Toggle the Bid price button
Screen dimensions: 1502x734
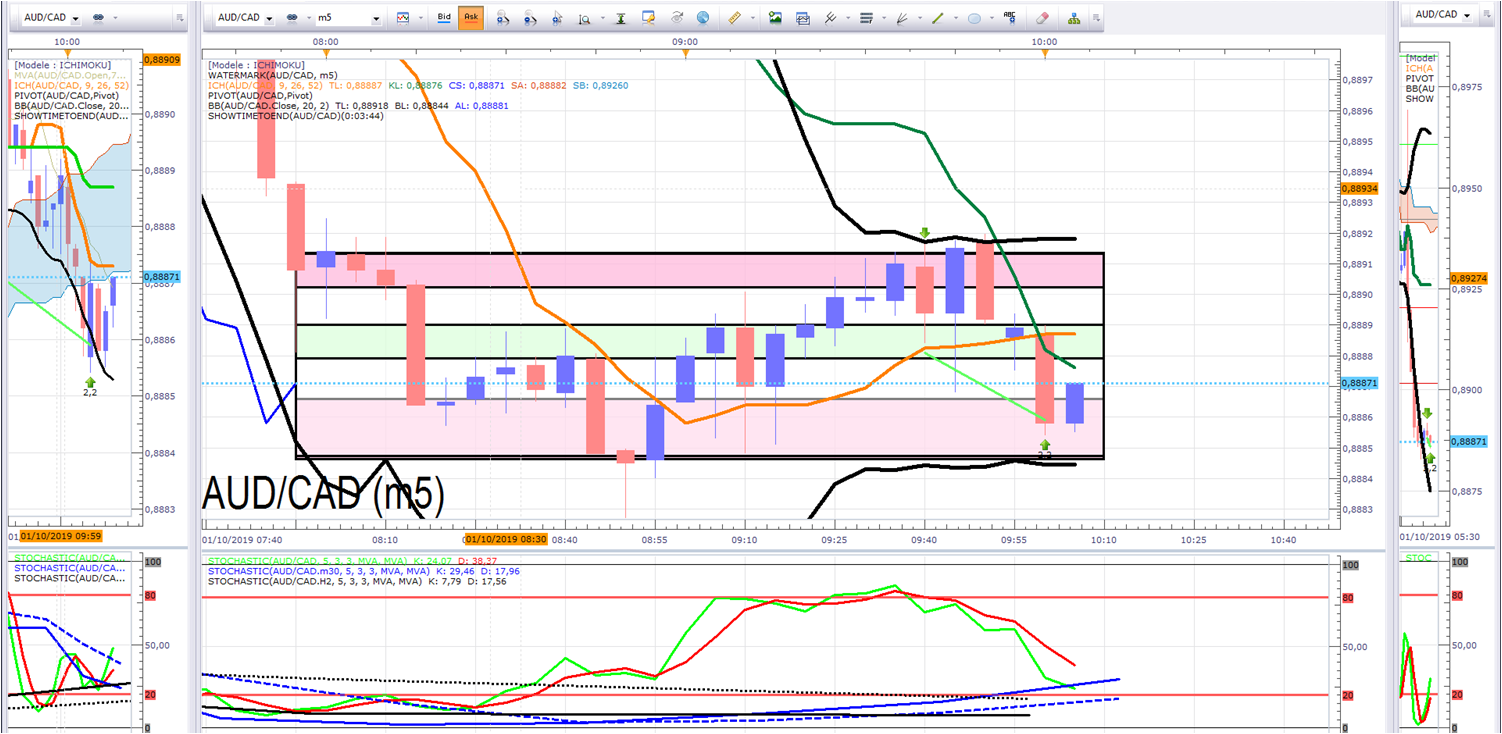click(x=445, y=18)
